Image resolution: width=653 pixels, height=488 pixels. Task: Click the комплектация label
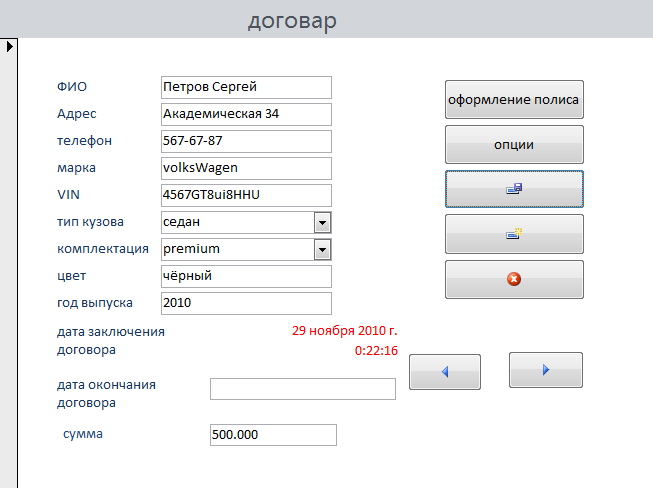click(x=103, y=249)
